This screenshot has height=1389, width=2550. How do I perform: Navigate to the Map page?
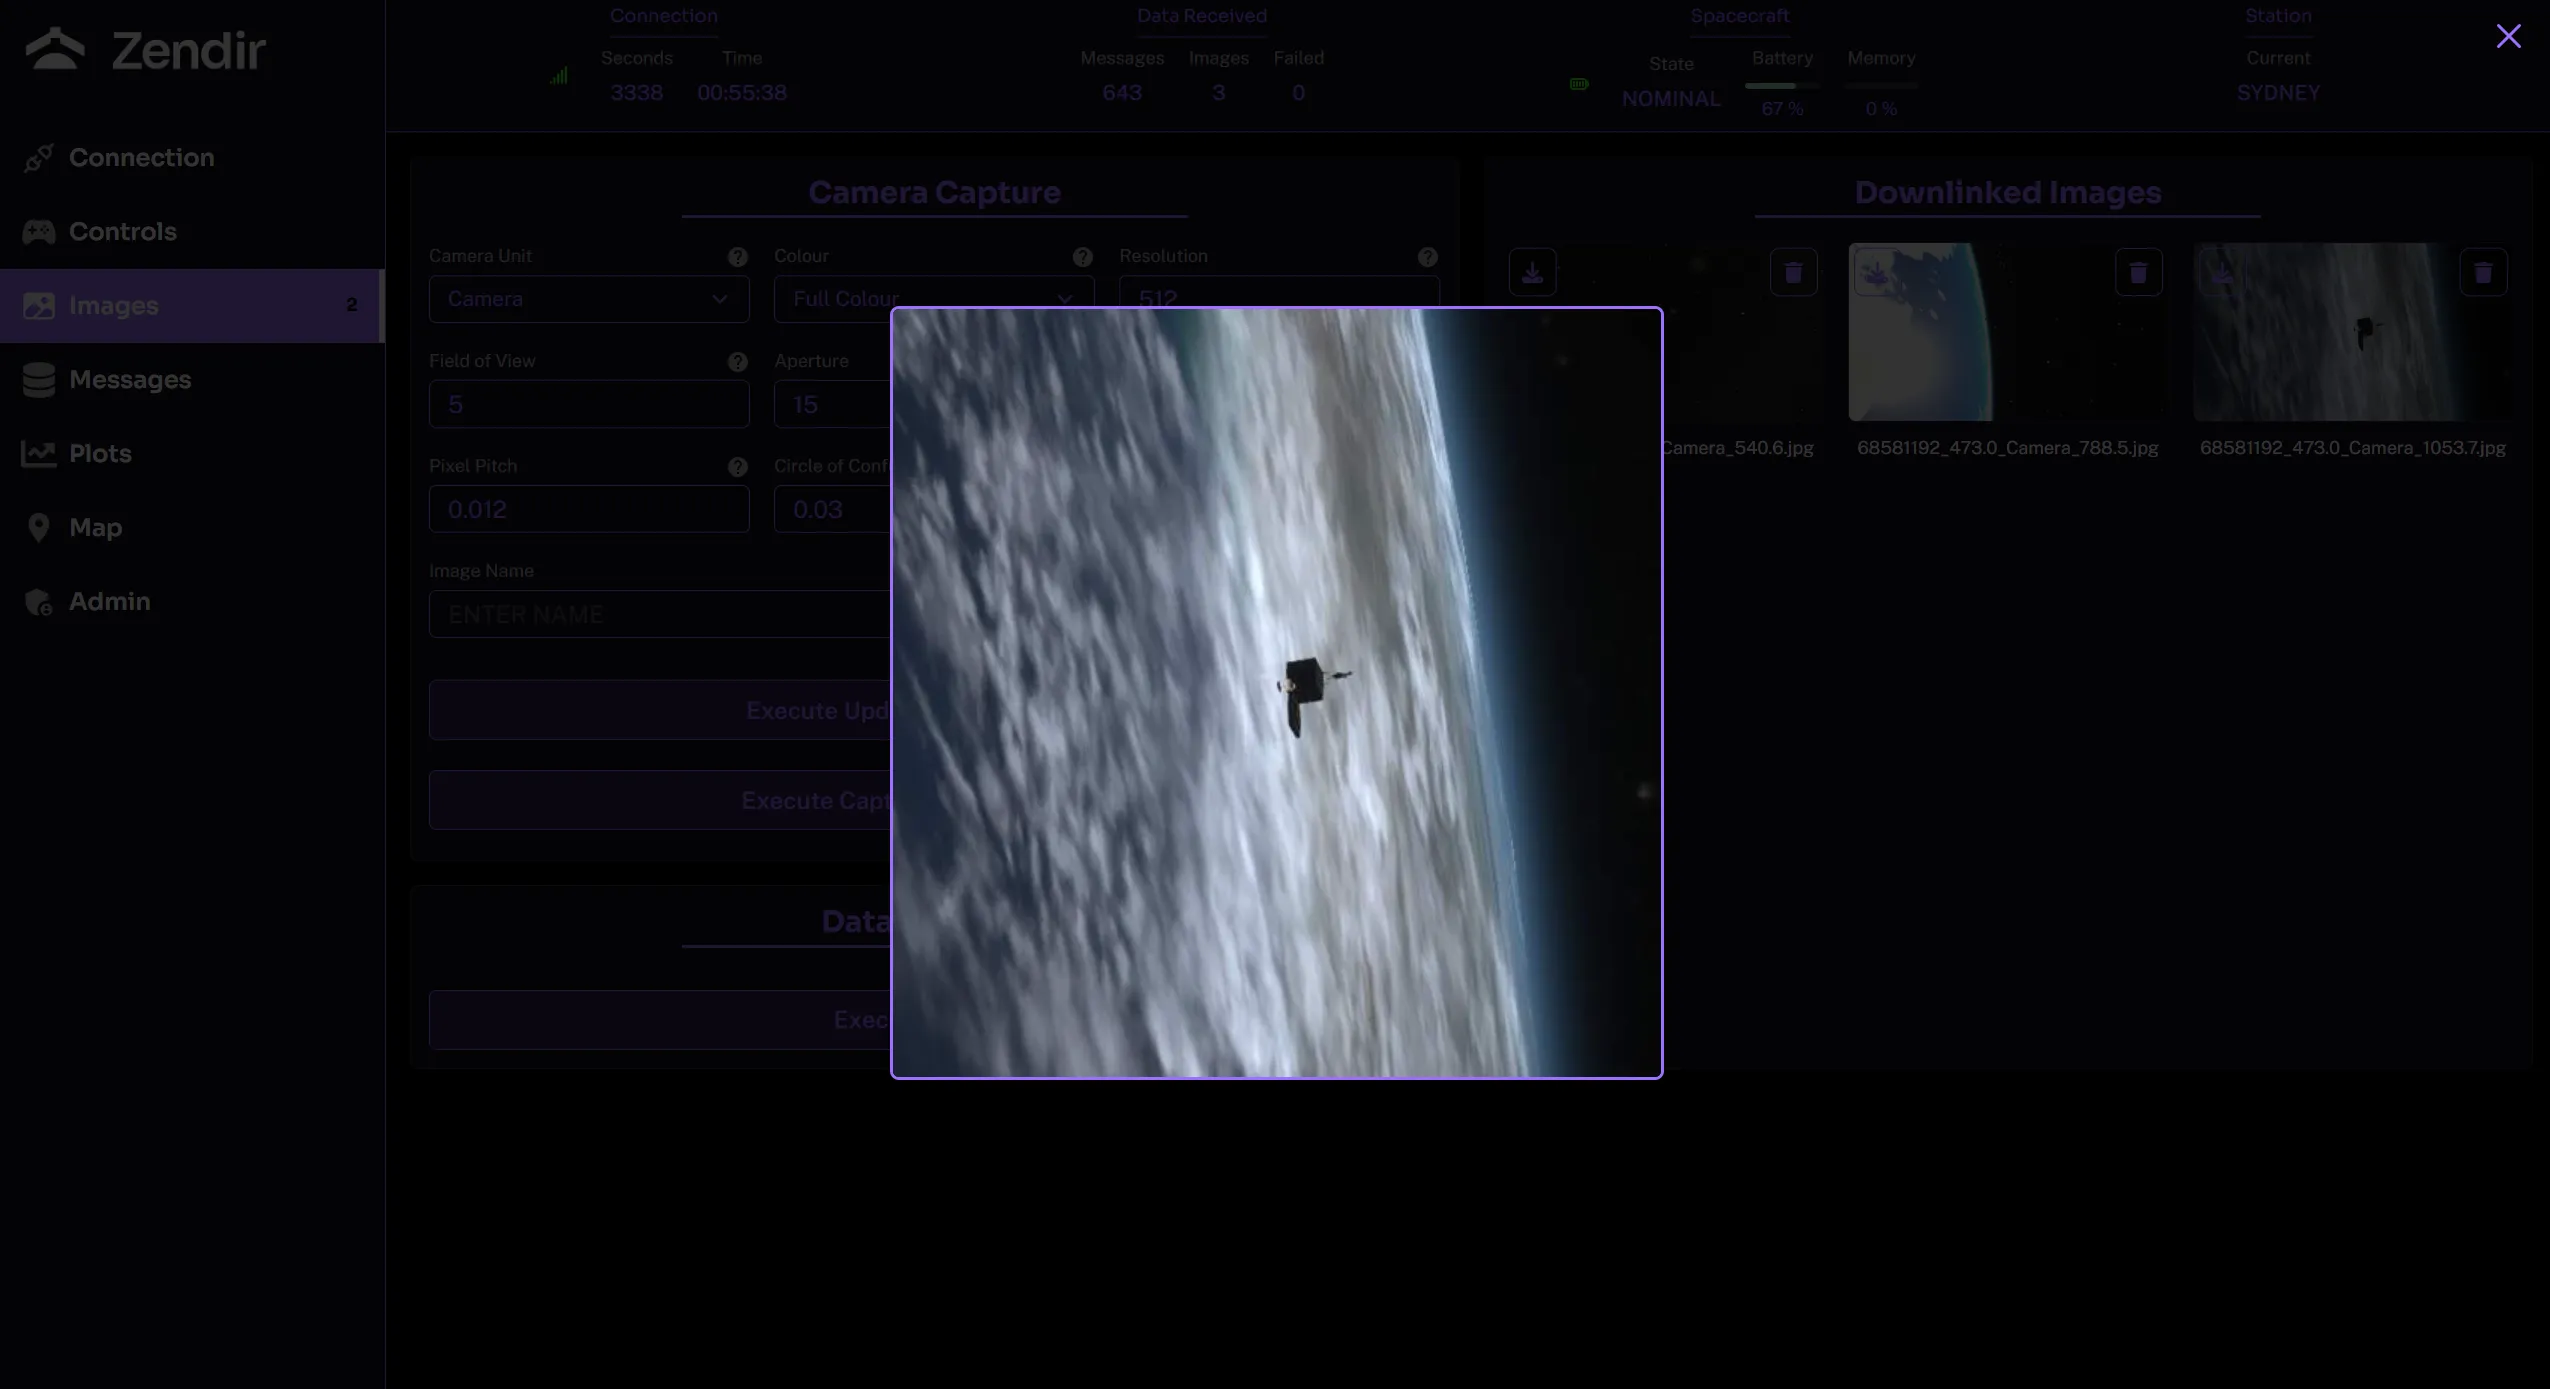point(95,528)
